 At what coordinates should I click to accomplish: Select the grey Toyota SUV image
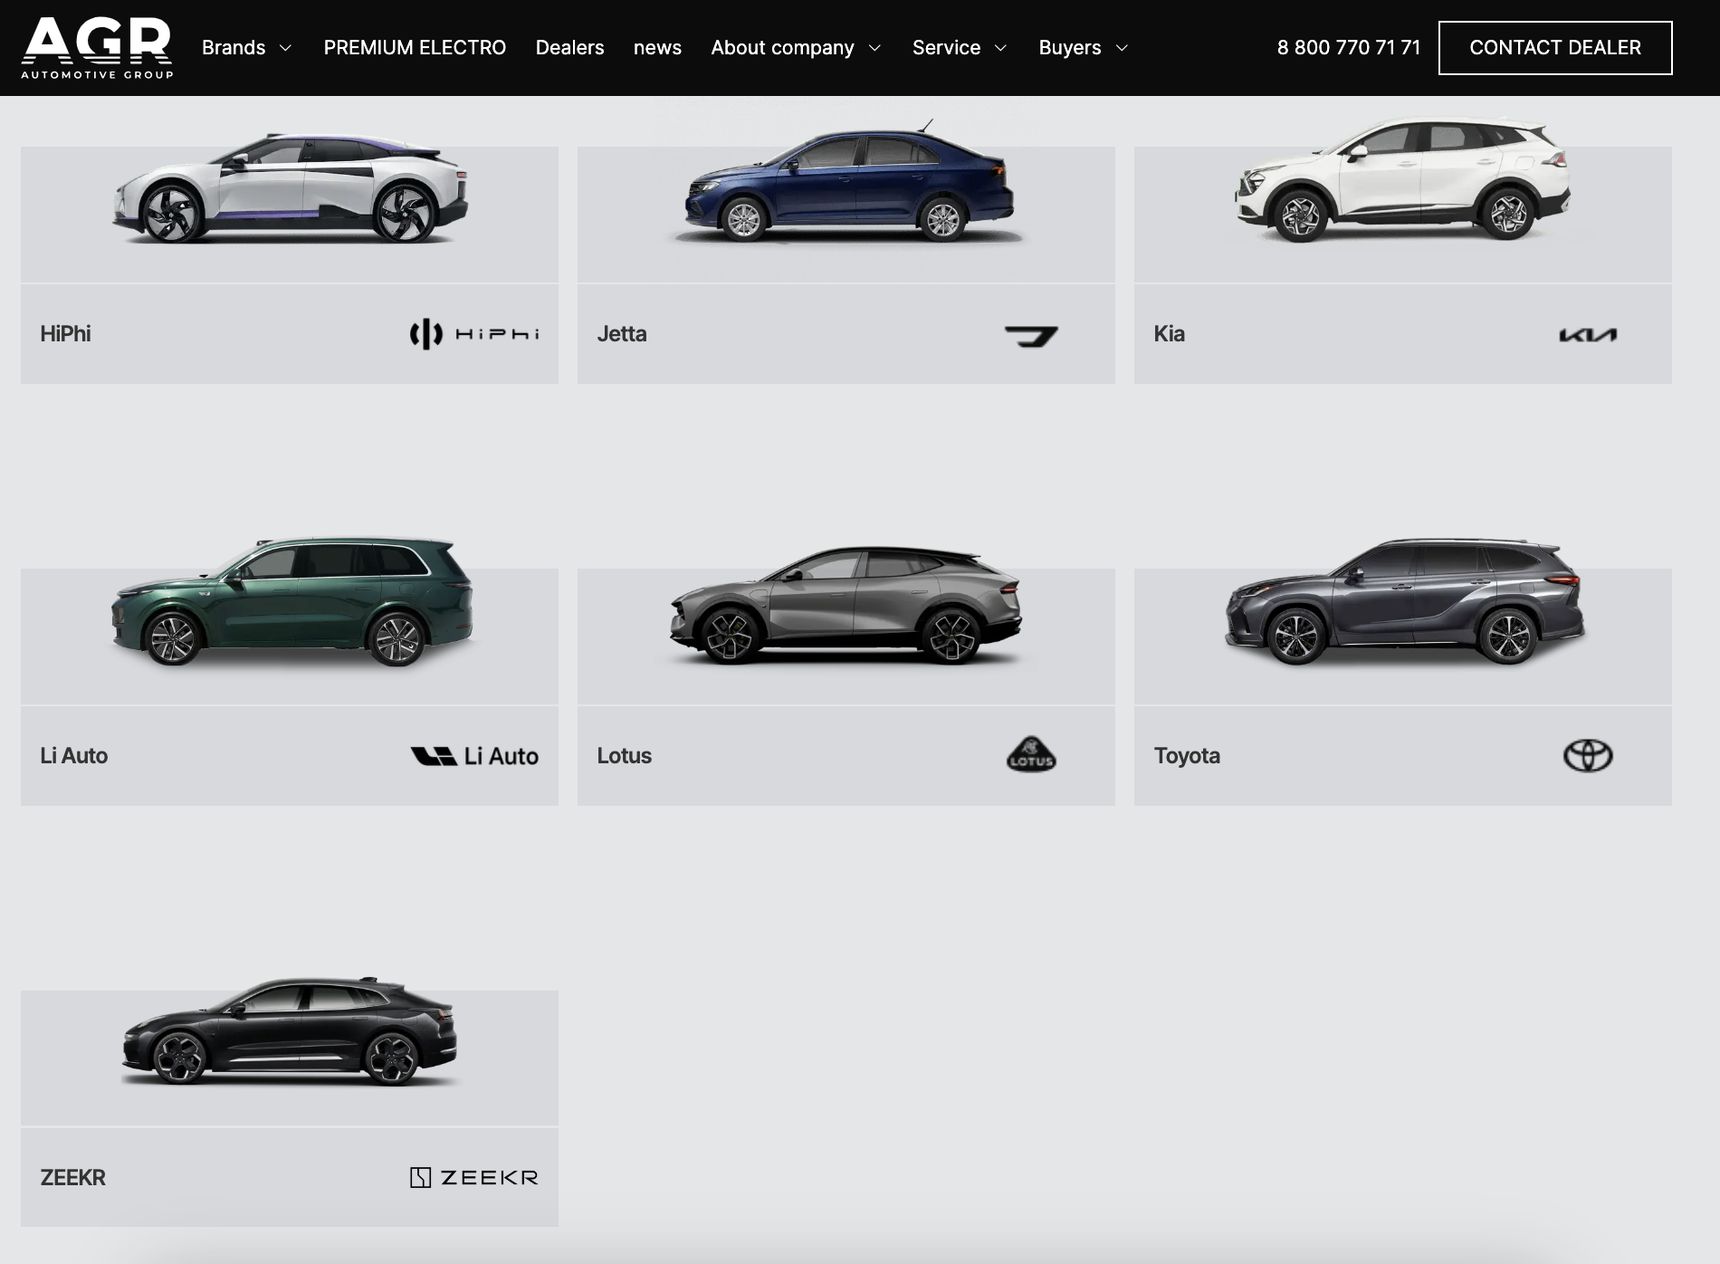pos(1405,602)
